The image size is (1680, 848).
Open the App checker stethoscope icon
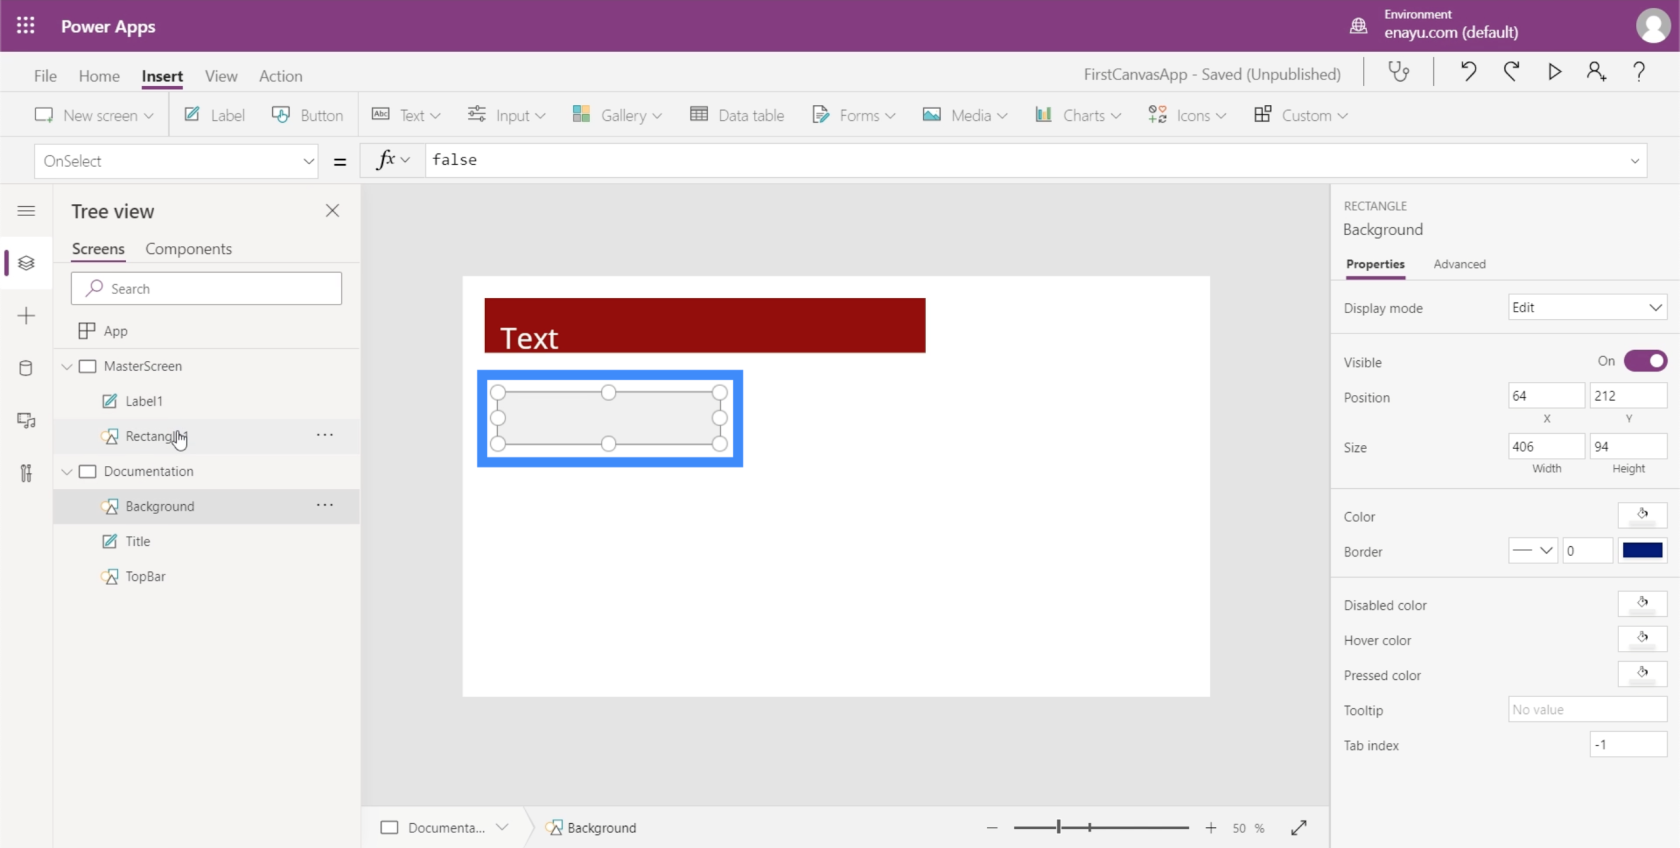point(1399,71)
